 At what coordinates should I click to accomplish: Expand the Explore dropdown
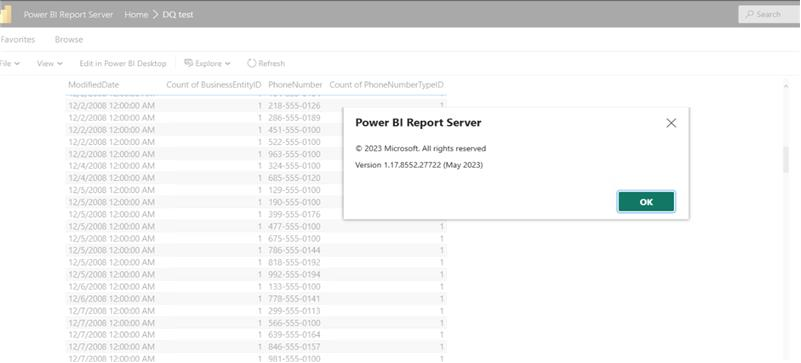[x=207, y=63]
